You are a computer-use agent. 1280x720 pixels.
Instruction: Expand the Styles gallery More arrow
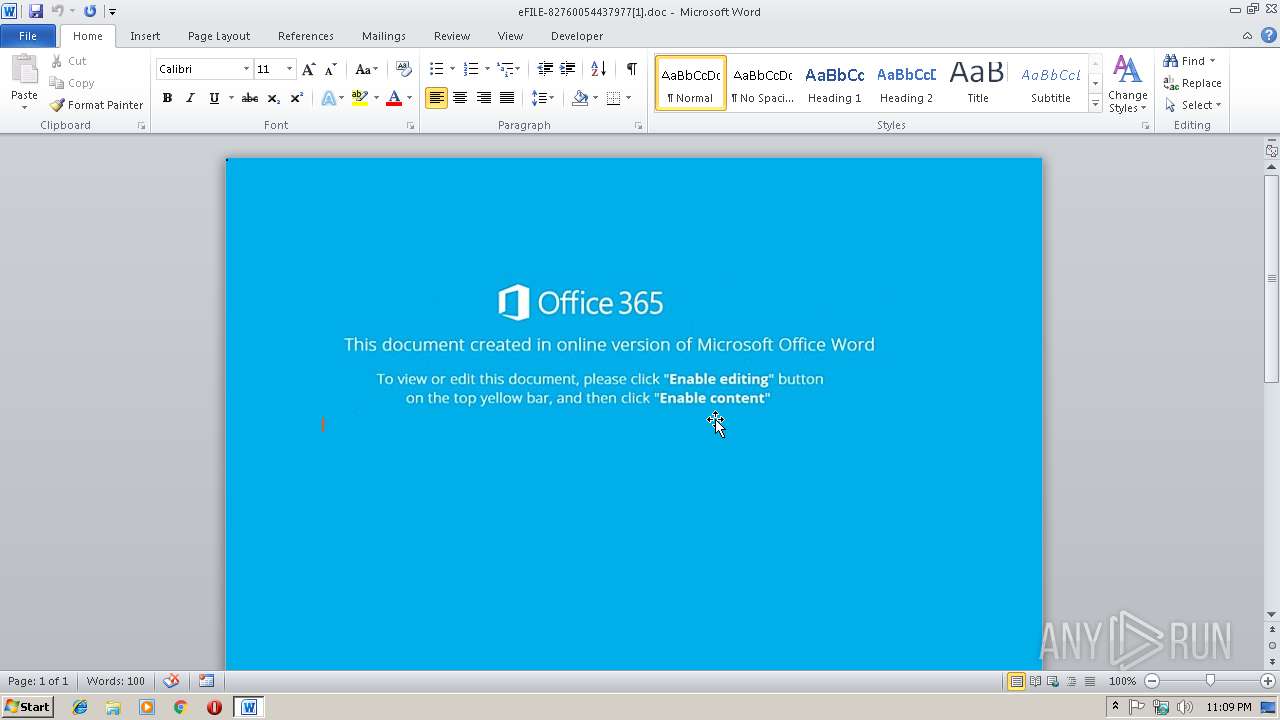coord(1095,104)
